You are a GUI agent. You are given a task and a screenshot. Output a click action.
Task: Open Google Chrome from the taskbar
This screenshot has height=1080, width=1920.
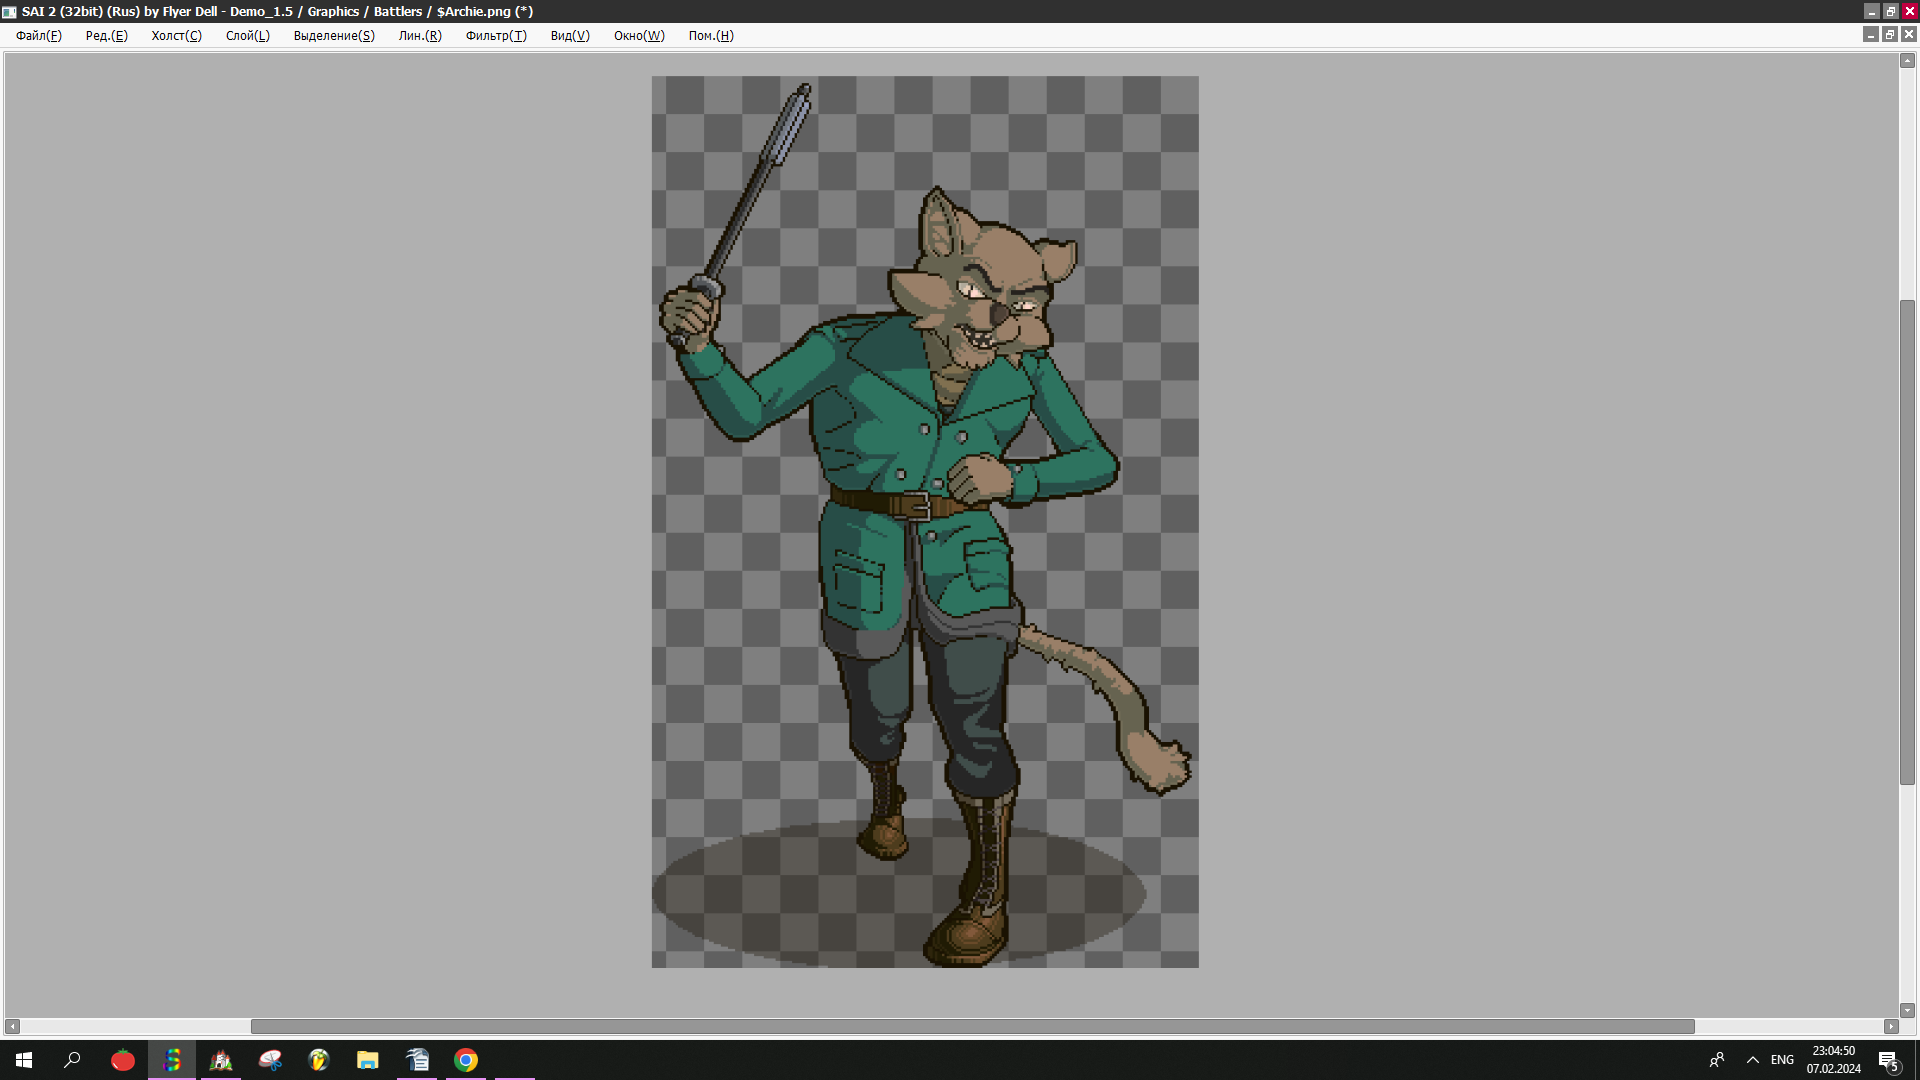tap(466, 1060)
